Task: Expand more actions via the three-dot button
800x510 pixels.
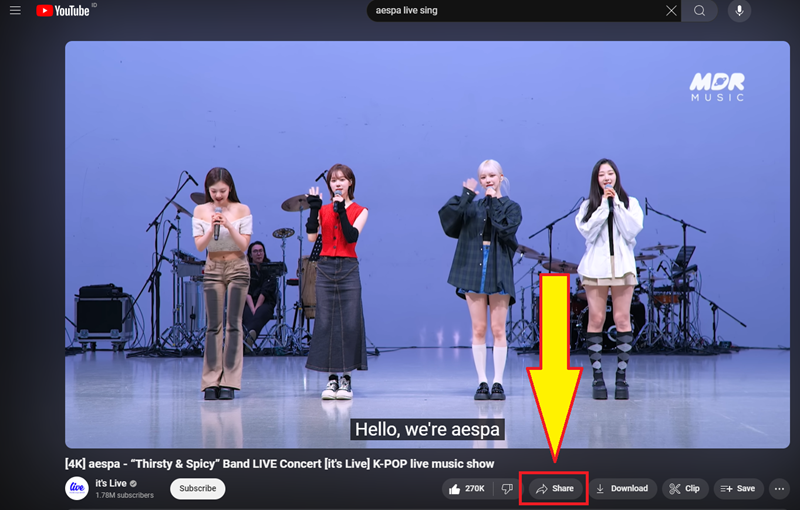Action: point(780,489)
